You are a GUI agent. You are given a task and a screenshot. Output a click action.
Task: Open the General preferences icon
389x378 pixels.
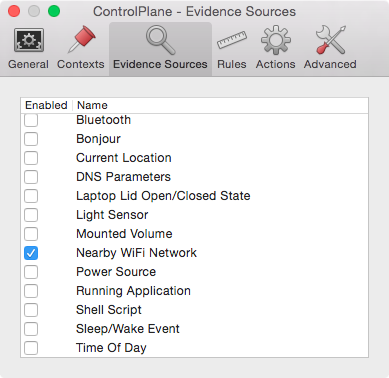click(x=29, y=40)
